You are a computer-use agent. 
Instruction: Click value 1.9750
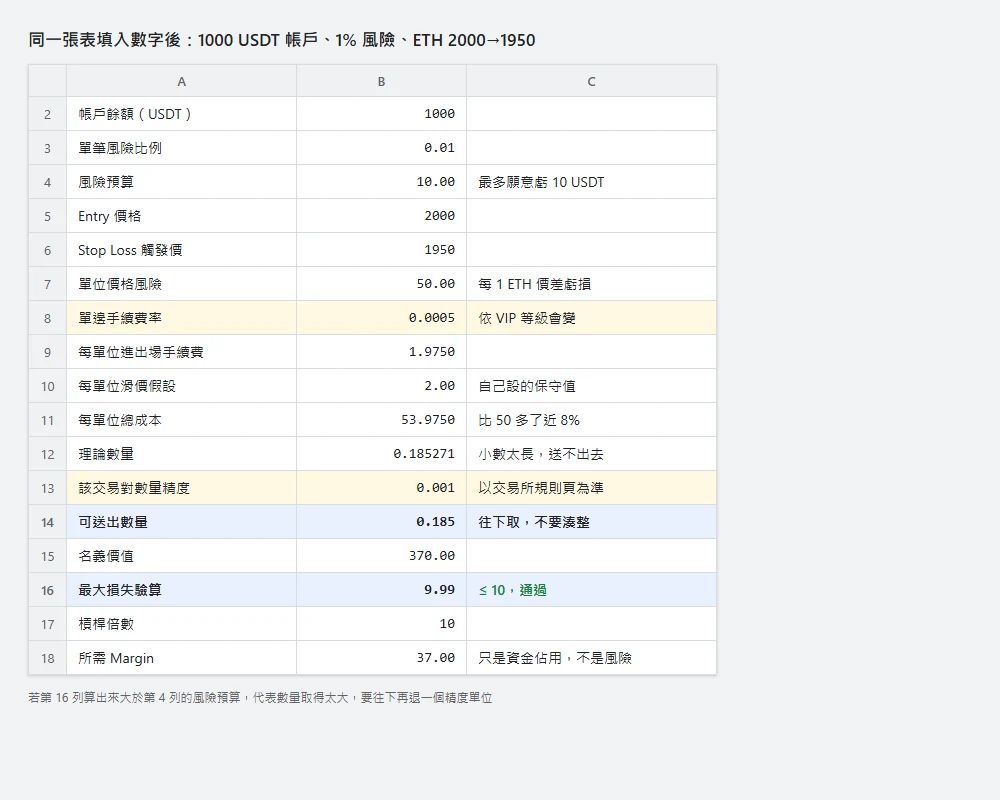point(381,352)
